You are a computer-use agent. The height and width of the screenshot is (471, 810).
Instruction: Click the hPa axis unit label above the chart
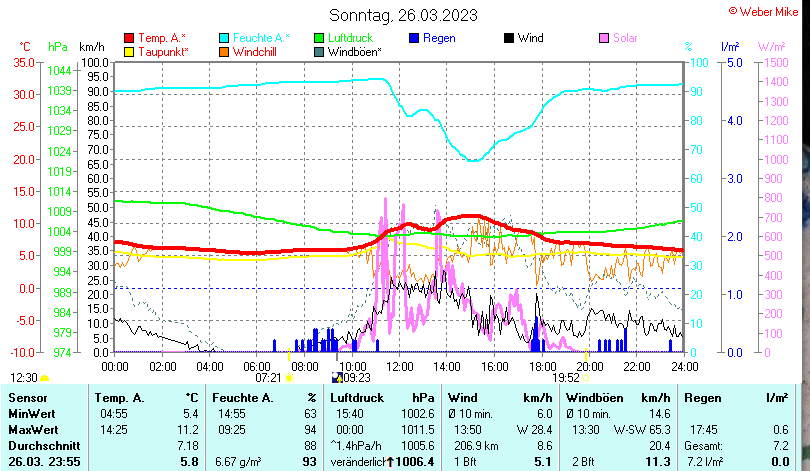pos(58,47)
